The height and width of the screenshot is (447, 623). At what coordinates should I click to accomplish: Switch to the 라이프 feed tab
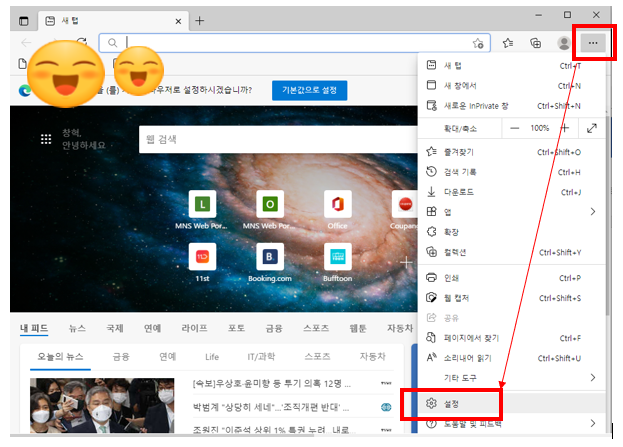click(x=194, y=328)
